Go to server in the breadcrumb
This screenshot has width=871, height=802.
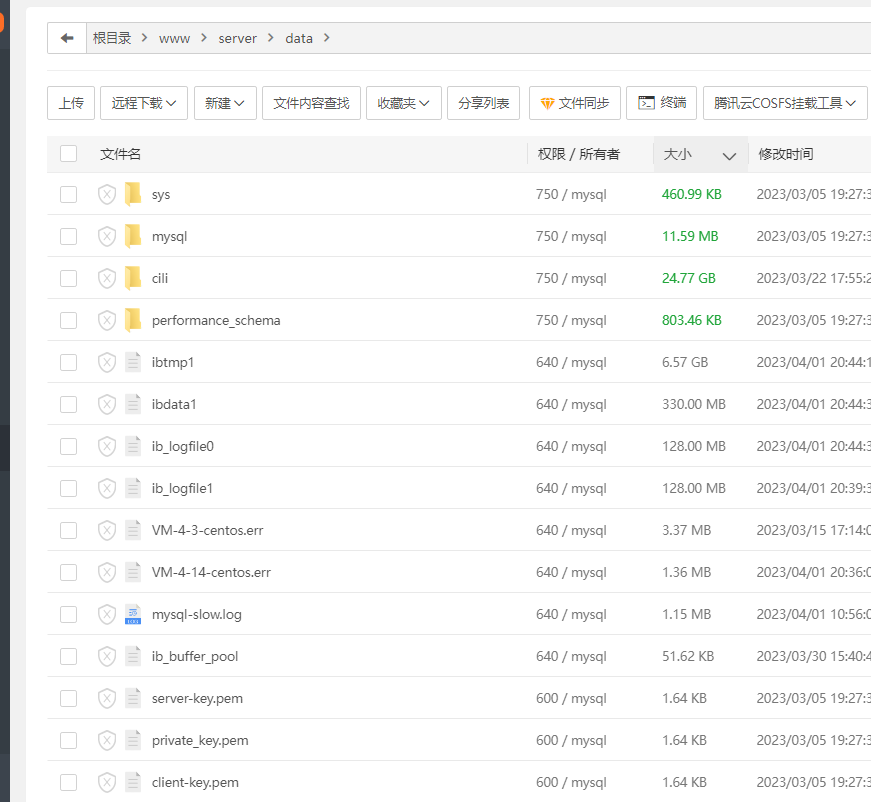pyautogui.click(x=238, y=38)
